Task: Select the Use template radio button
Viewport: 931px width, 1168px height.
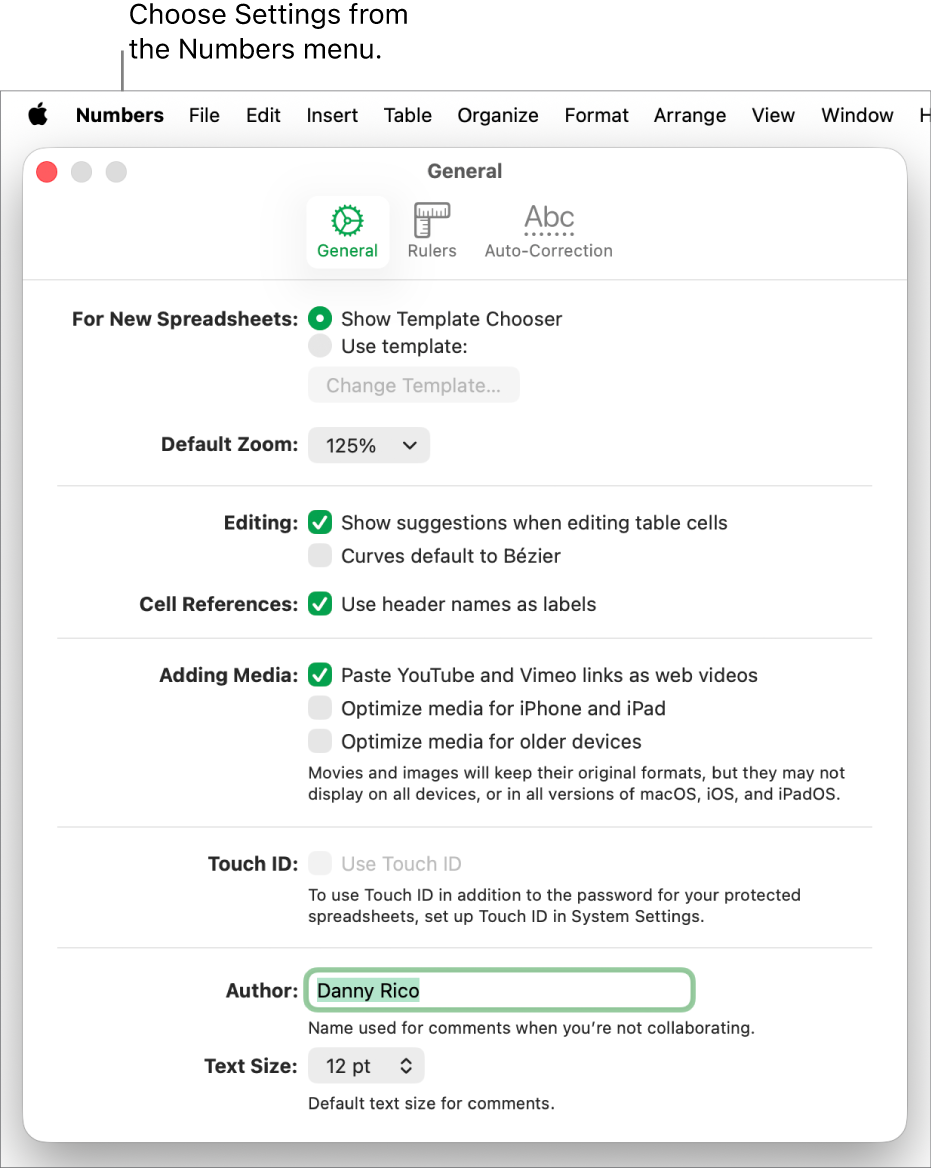Action: [x=320, y=346]
